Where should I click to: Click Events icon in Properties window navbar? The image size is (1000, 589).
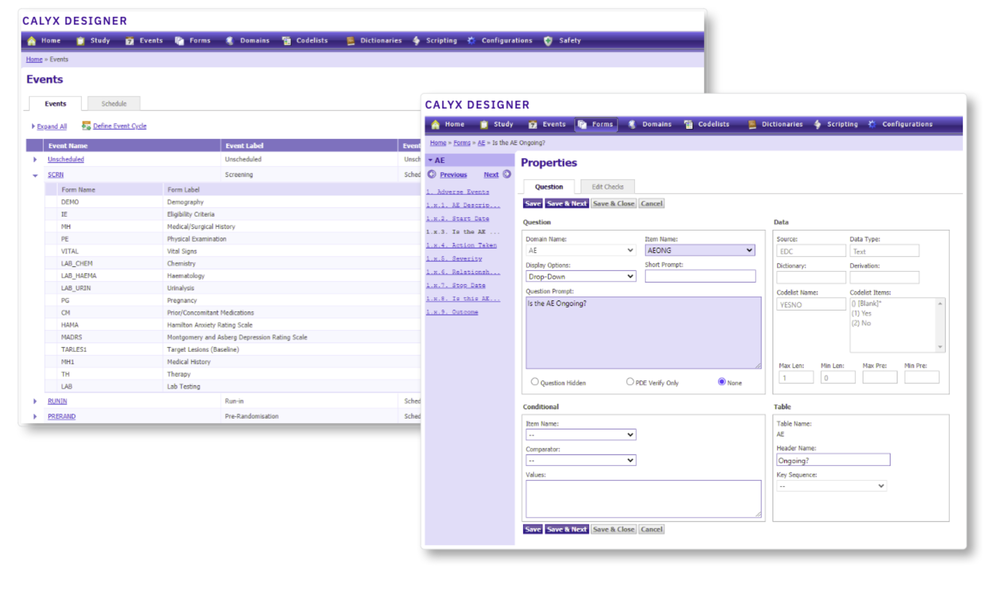(533, 124)
